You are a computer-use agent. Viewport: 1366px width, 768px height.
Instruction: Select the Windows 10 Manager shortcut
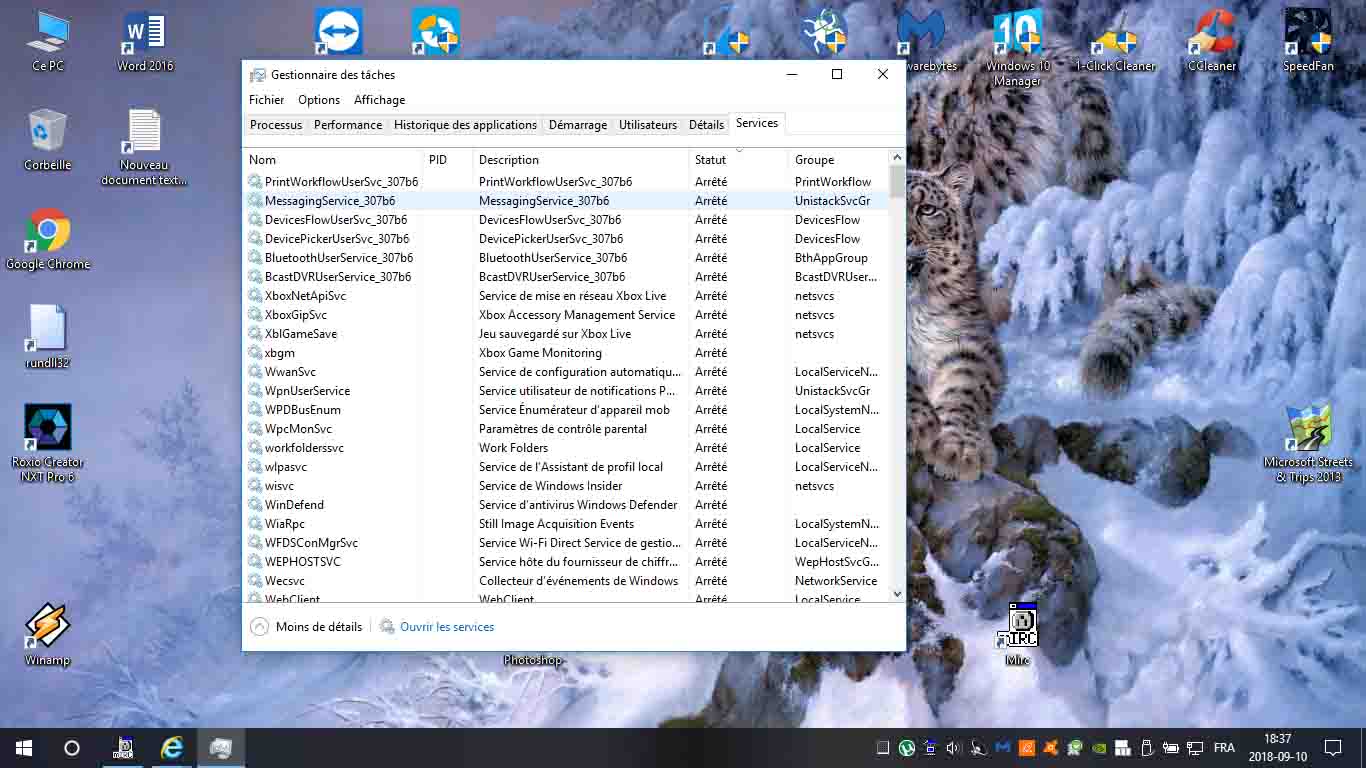point(1017,49)
